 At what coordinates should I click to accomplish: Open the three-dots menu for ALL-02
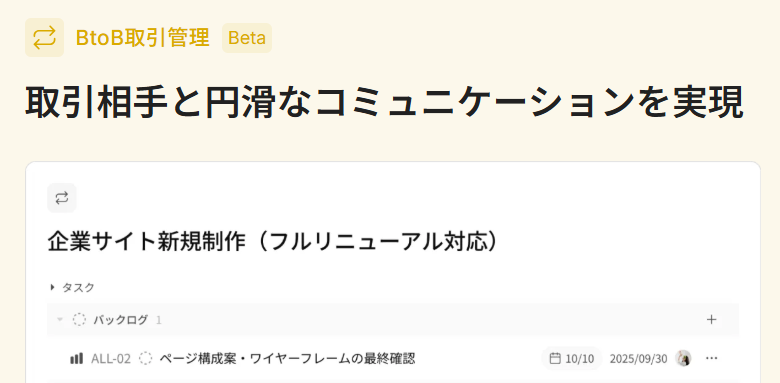point(712,358)
